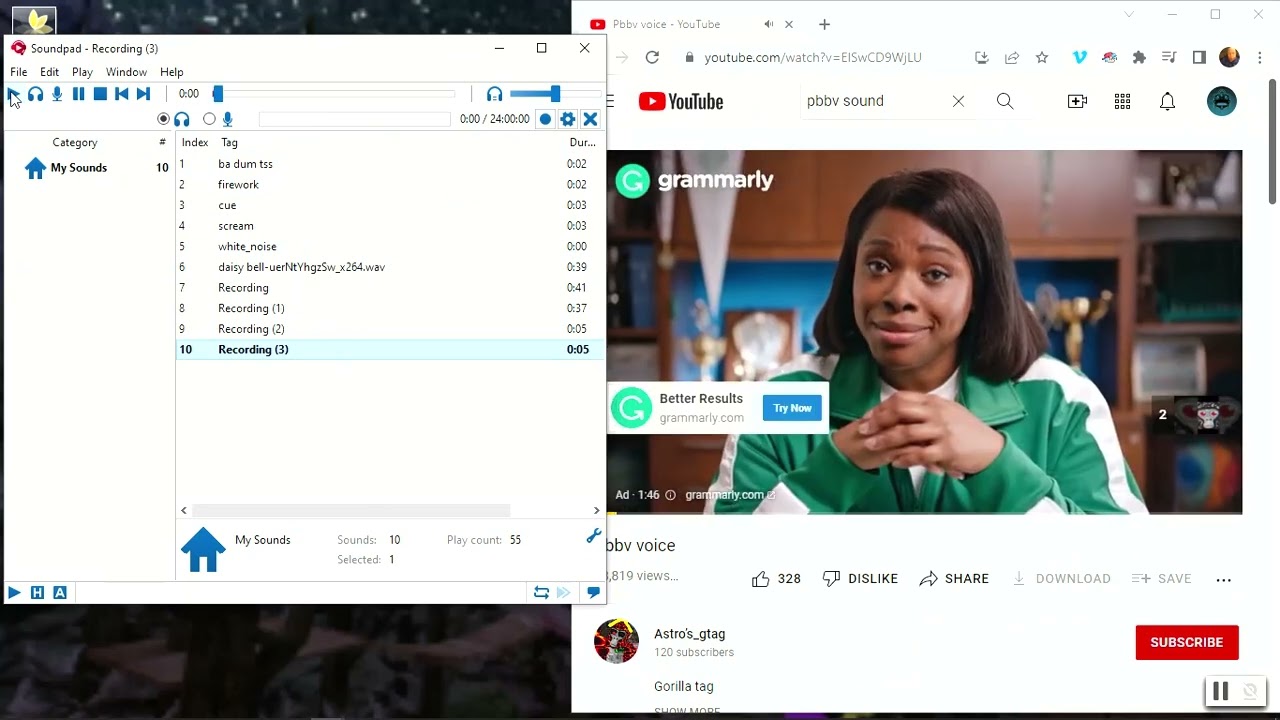Open the browser Extensions puzzle icon

(1139, 58)
